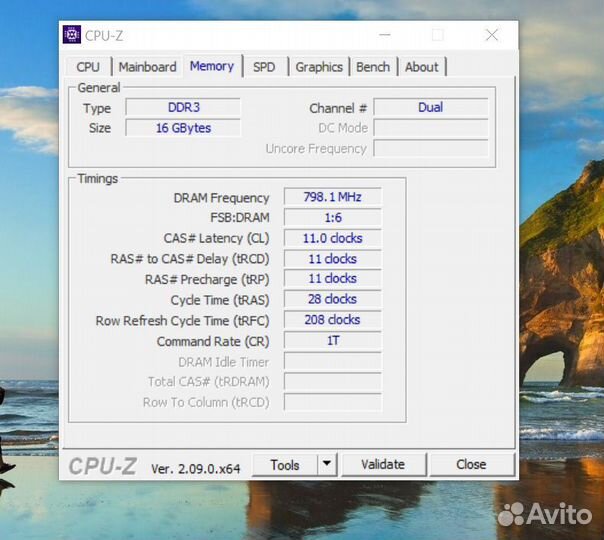Select the CAS# Latency 11.0 clocks value
This screenshot has height=540, width=604.
(332, 238)
